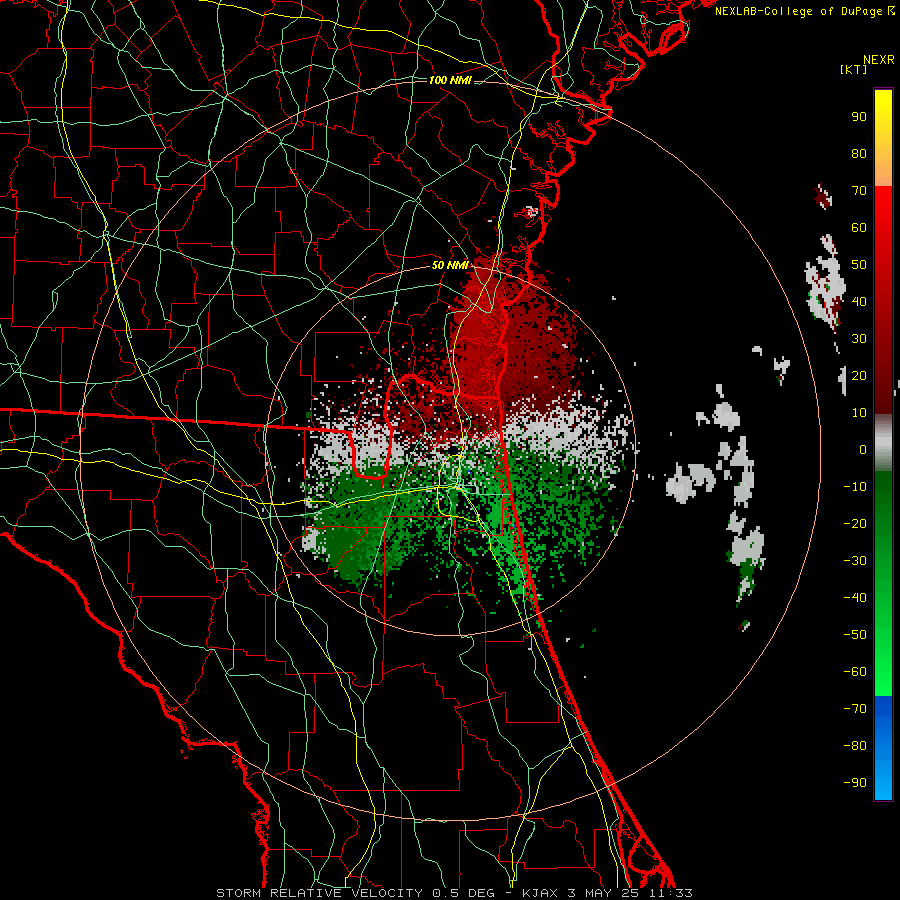900x900 pixels.
Task: Click the [KT] units label
Action: coord(853,69)
